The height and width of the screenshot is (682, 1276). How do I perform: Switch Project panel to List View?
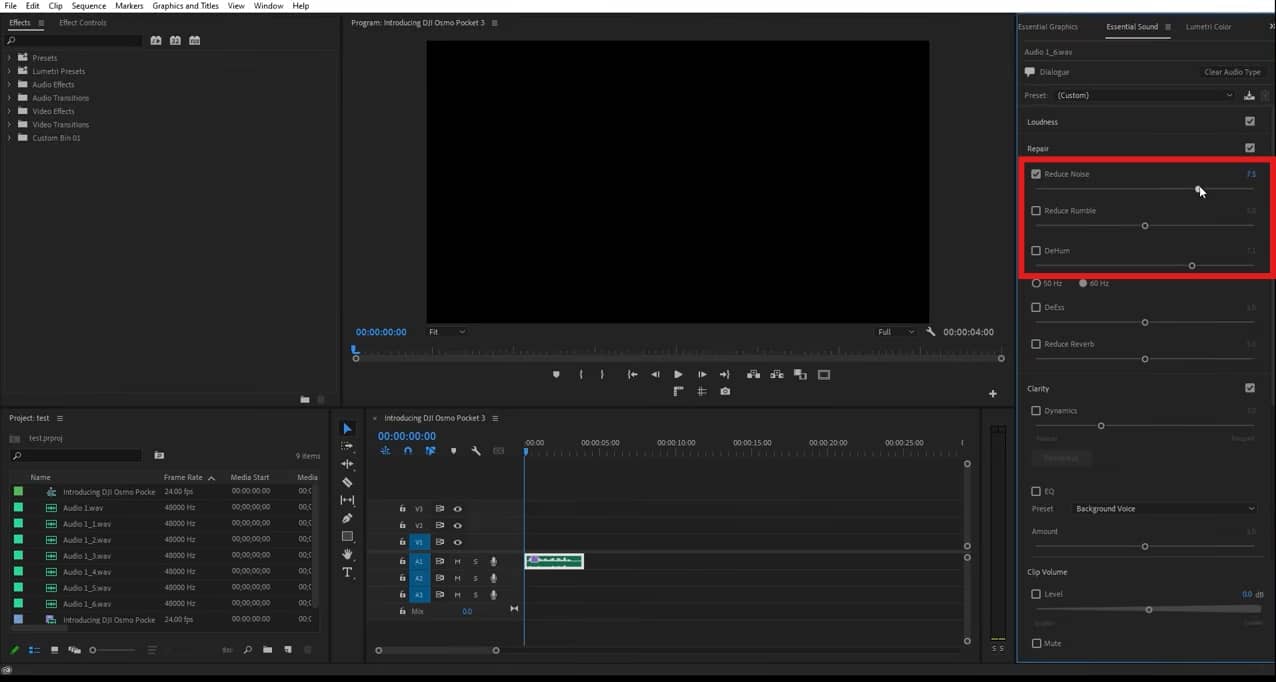point(35,650)
